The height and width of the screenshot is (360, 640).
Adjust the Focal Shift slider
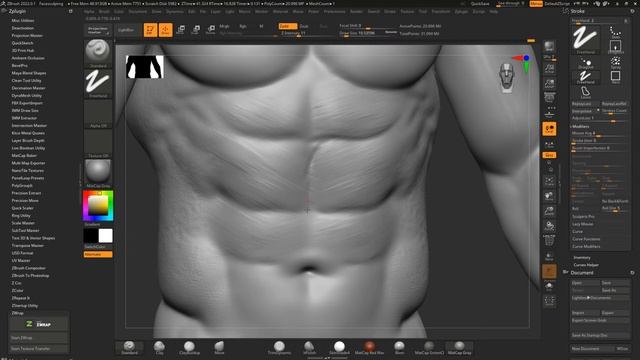(x=369, y=26)
